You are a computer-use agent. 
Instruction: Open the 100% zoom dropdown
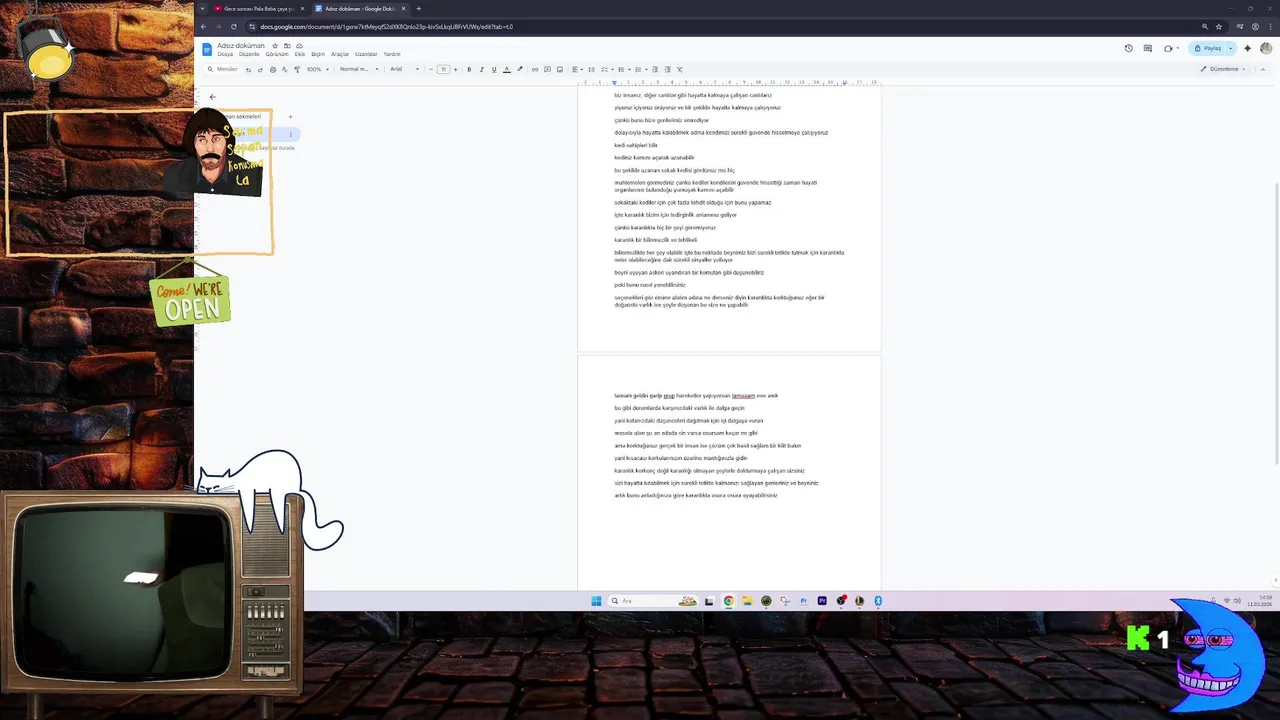pyautogui.click(x=317, y=69)
